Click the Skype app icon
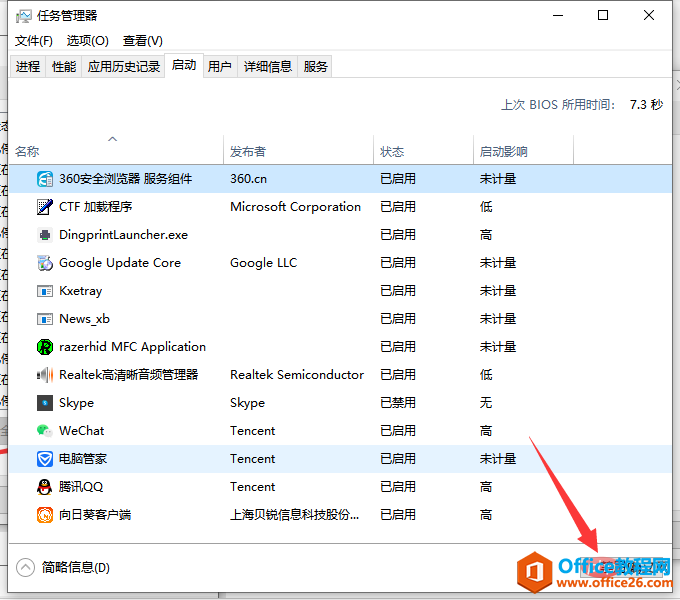This screenshot has width=680, height=600. point(45,403)
